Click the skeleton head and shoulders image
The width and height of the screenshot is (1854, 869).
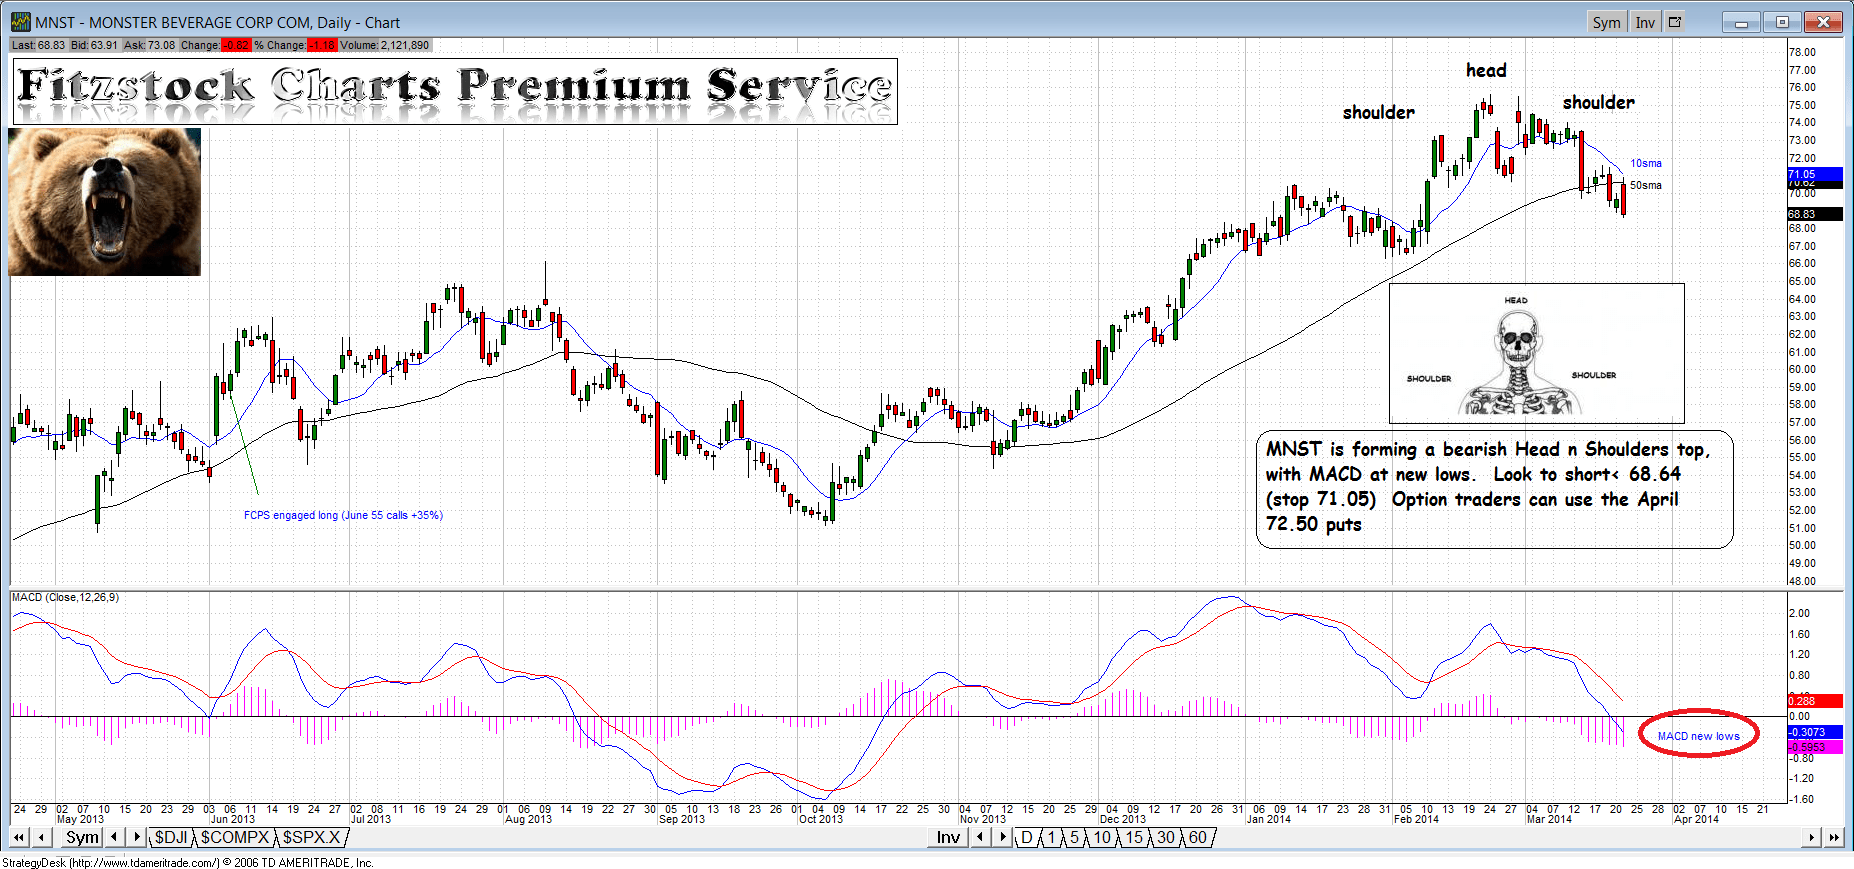(x=1537, y=353)
